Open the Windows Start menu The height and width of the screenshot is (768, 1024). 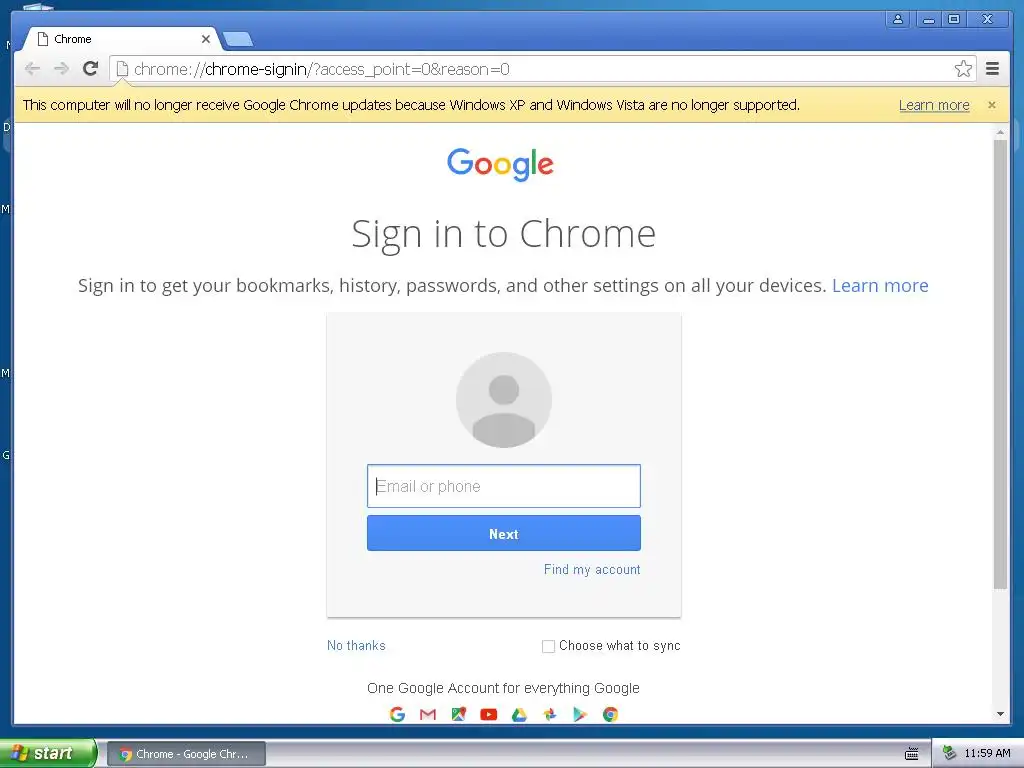click(47, 754)
